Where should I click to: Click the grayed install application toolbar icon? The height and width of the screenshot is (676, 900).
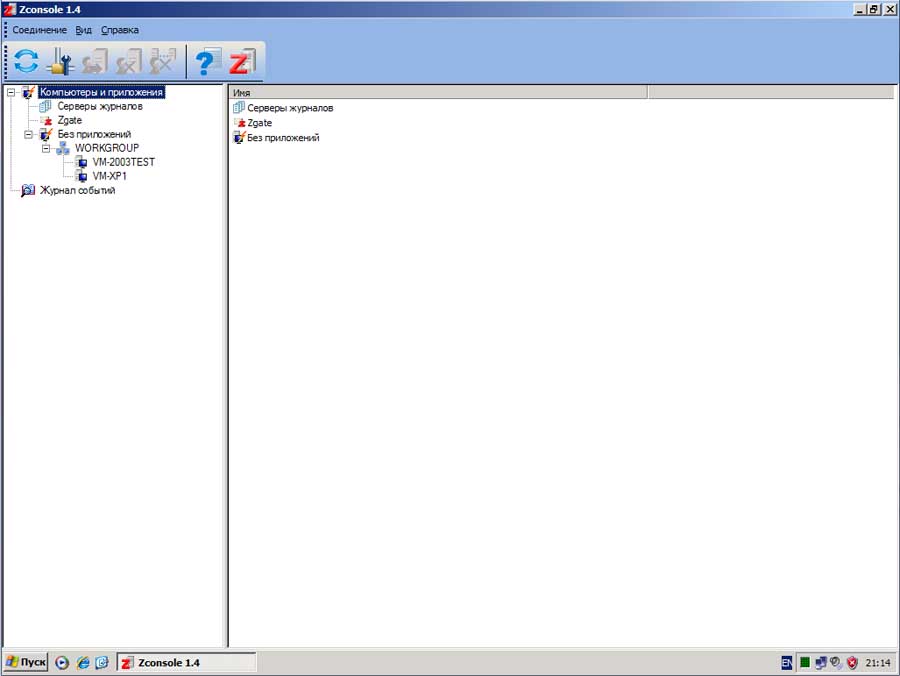click(95, 61)
